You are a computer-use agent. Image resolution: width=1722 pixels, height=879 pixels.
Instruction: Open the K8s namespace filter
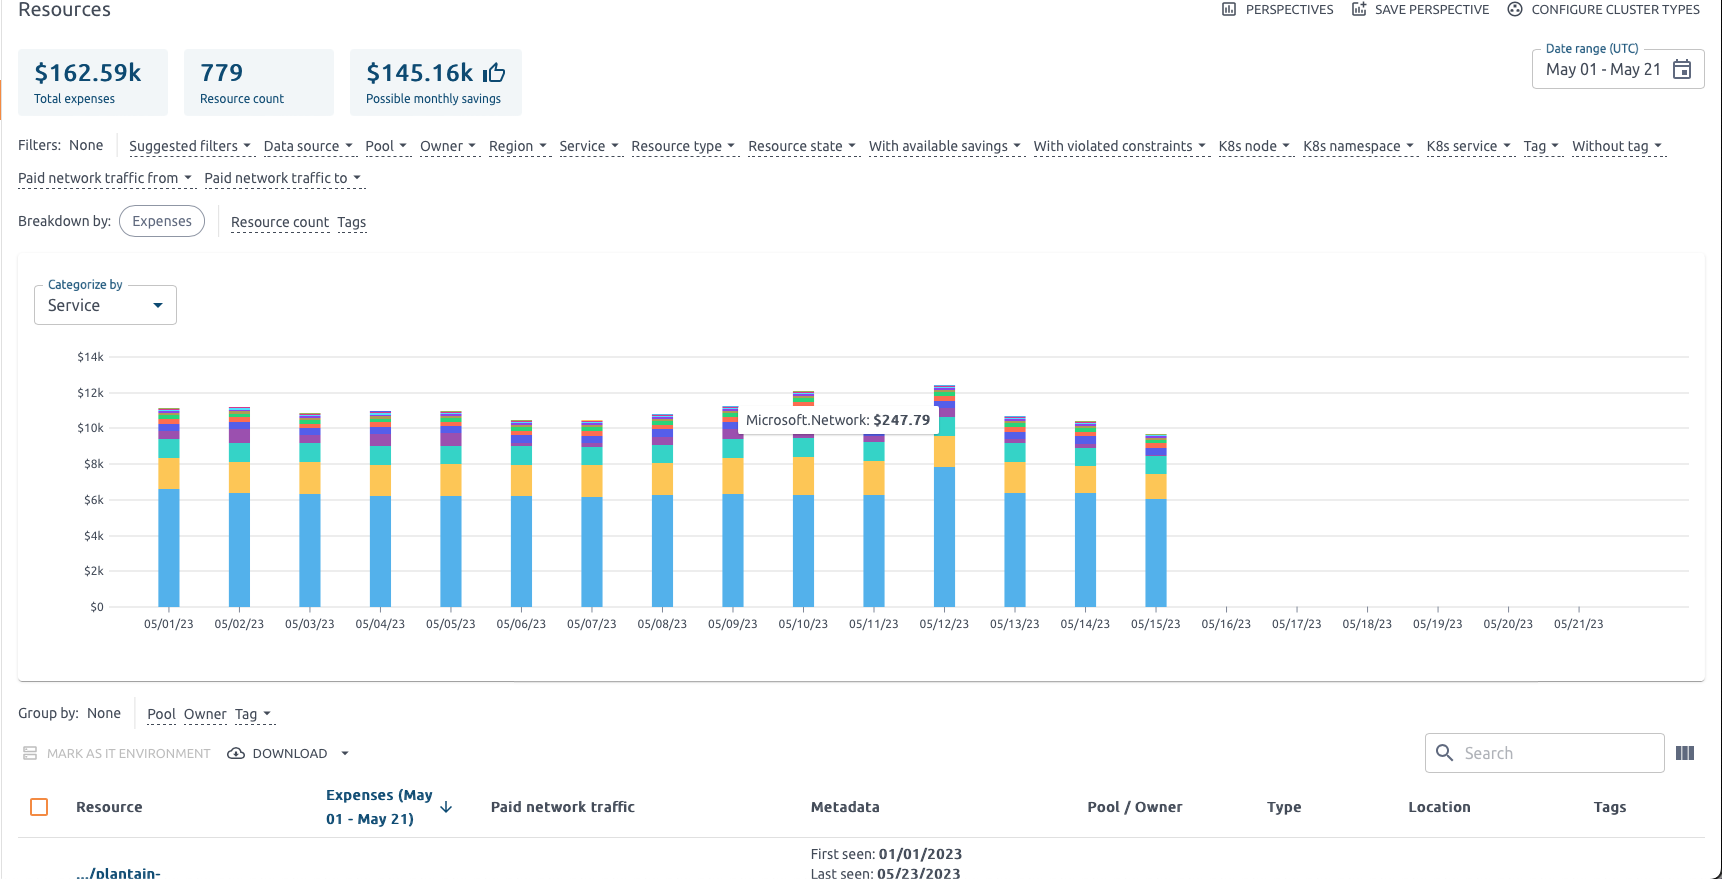1359,146
